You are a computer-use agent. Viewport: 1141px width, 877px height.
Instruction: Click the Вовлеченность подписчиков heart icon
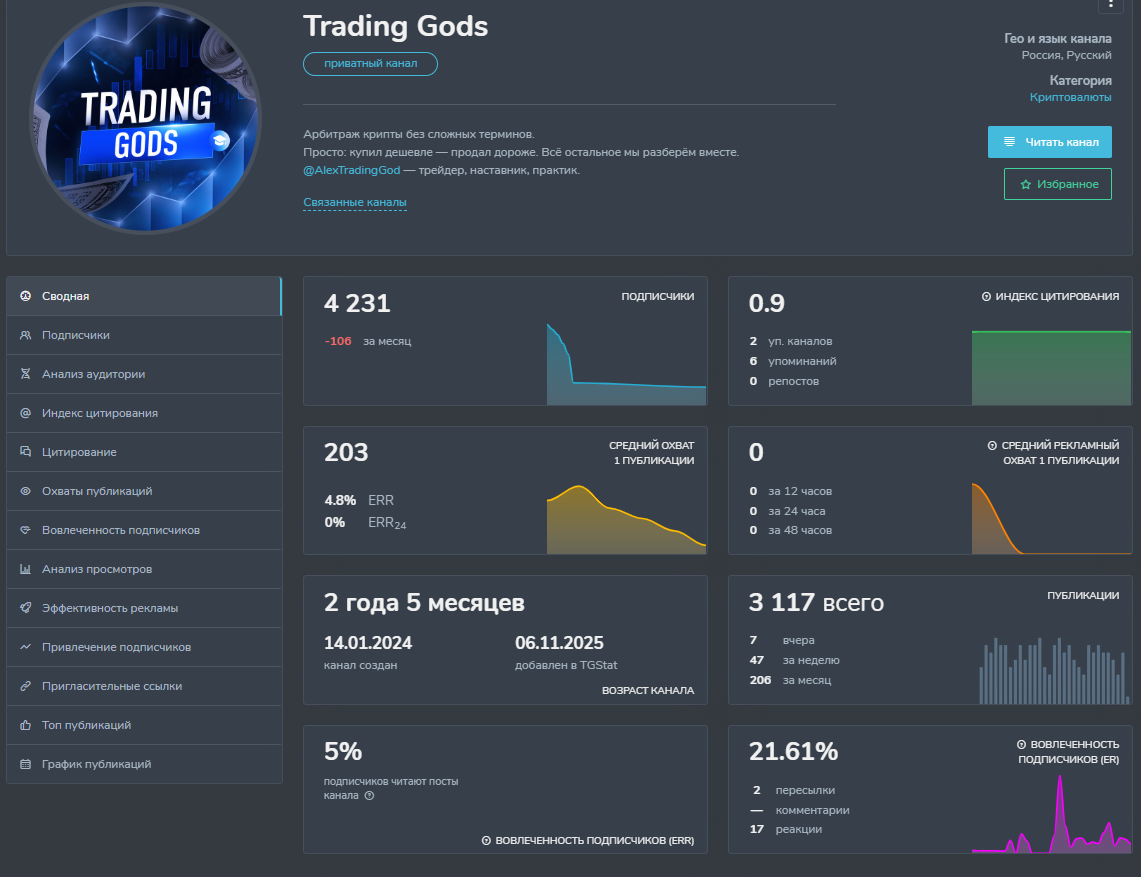coord(25,530)
